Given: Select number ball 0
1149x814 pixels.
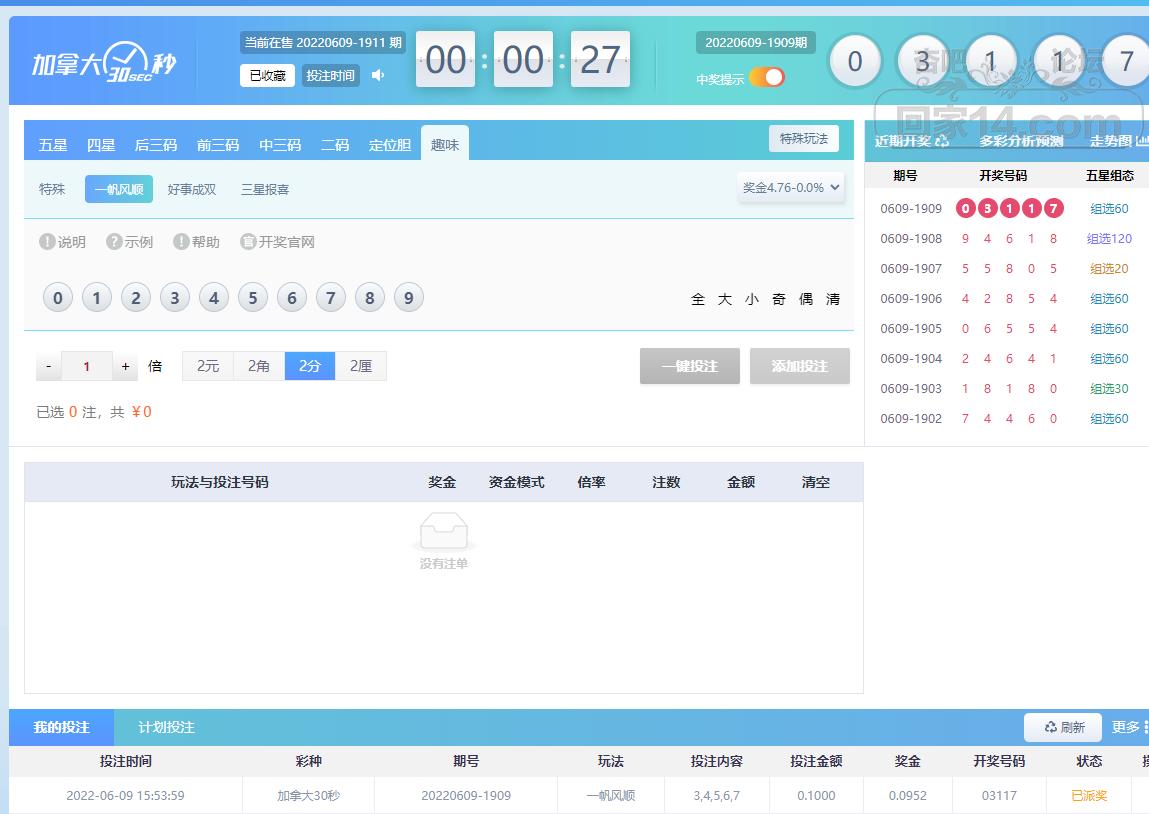Looking at the screenshot, I should click(x=58, y=298).
